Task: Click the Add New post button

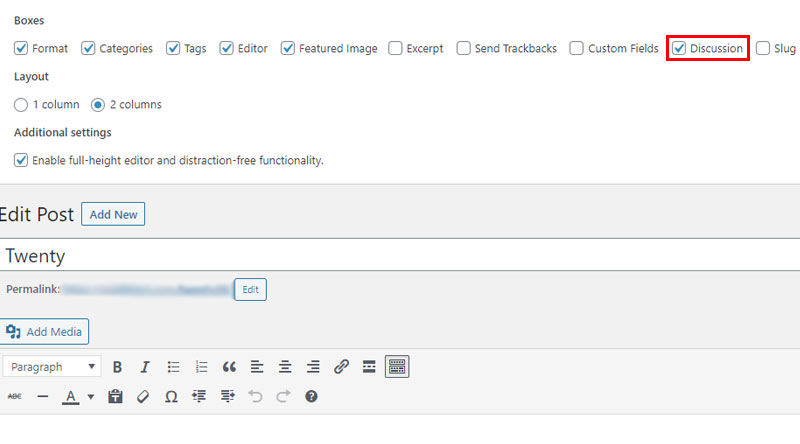Action: pos(113,214)
